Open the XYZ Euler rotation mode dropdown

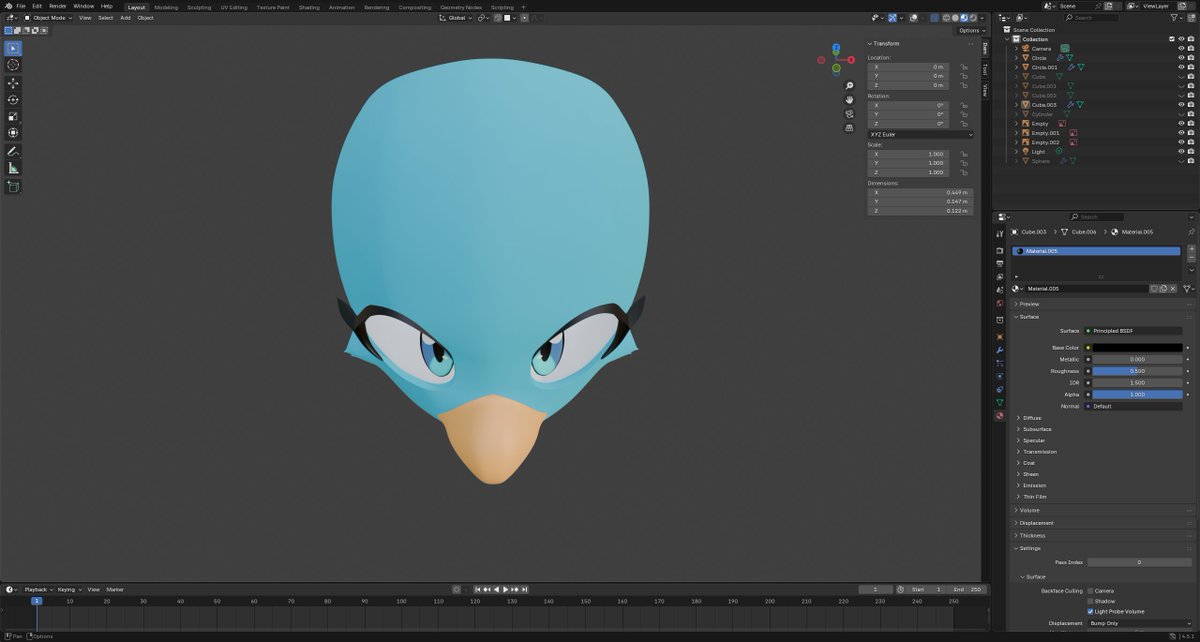coord(920,134)
